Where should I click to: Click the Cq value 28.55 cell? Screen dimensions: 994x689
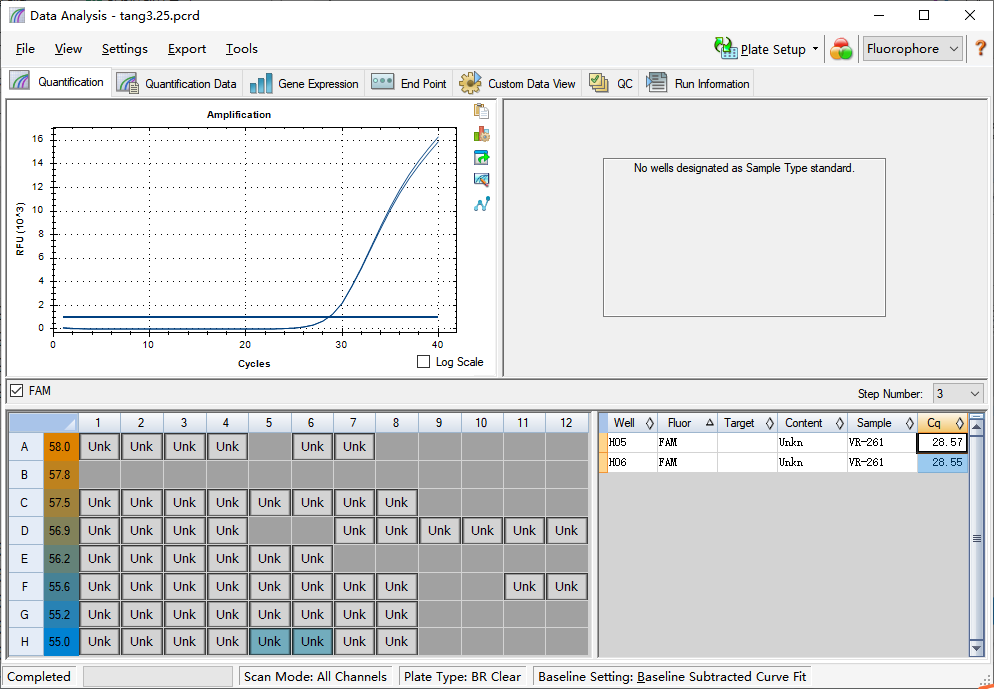pos(942,462)
